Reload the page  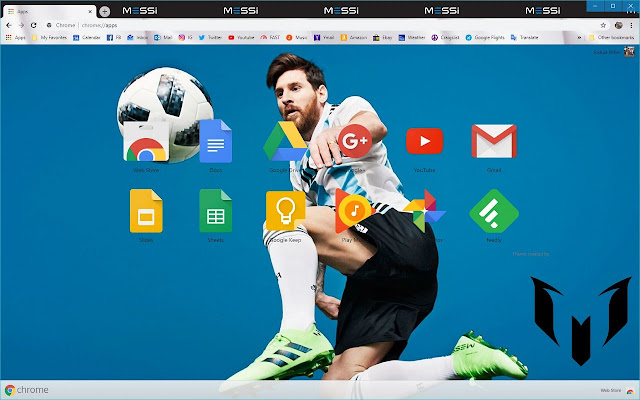click(x=33, y=25)
